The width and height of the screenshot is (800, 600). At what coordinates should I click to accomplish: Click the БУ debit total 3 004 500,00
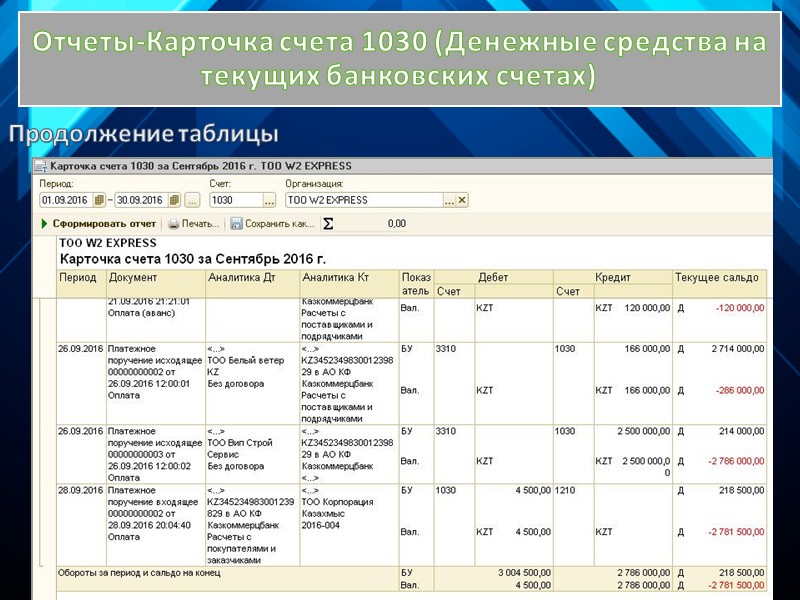pos(524,573)
